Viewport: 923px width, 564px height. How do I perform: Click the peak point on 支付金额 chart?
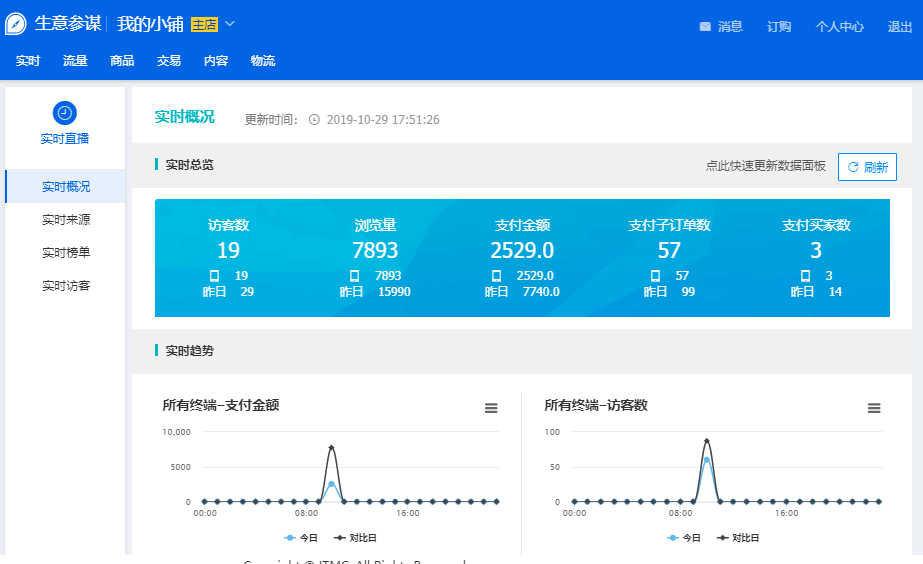(331, 447)
